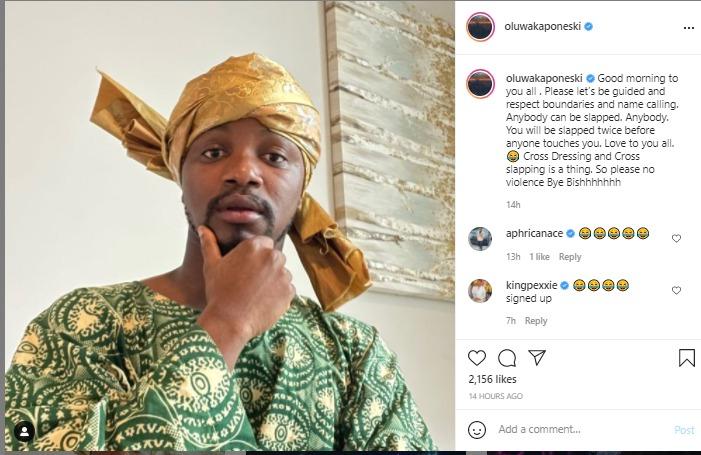Share post via paper plane icon
The image size is (701, 455).
[537, 358]
